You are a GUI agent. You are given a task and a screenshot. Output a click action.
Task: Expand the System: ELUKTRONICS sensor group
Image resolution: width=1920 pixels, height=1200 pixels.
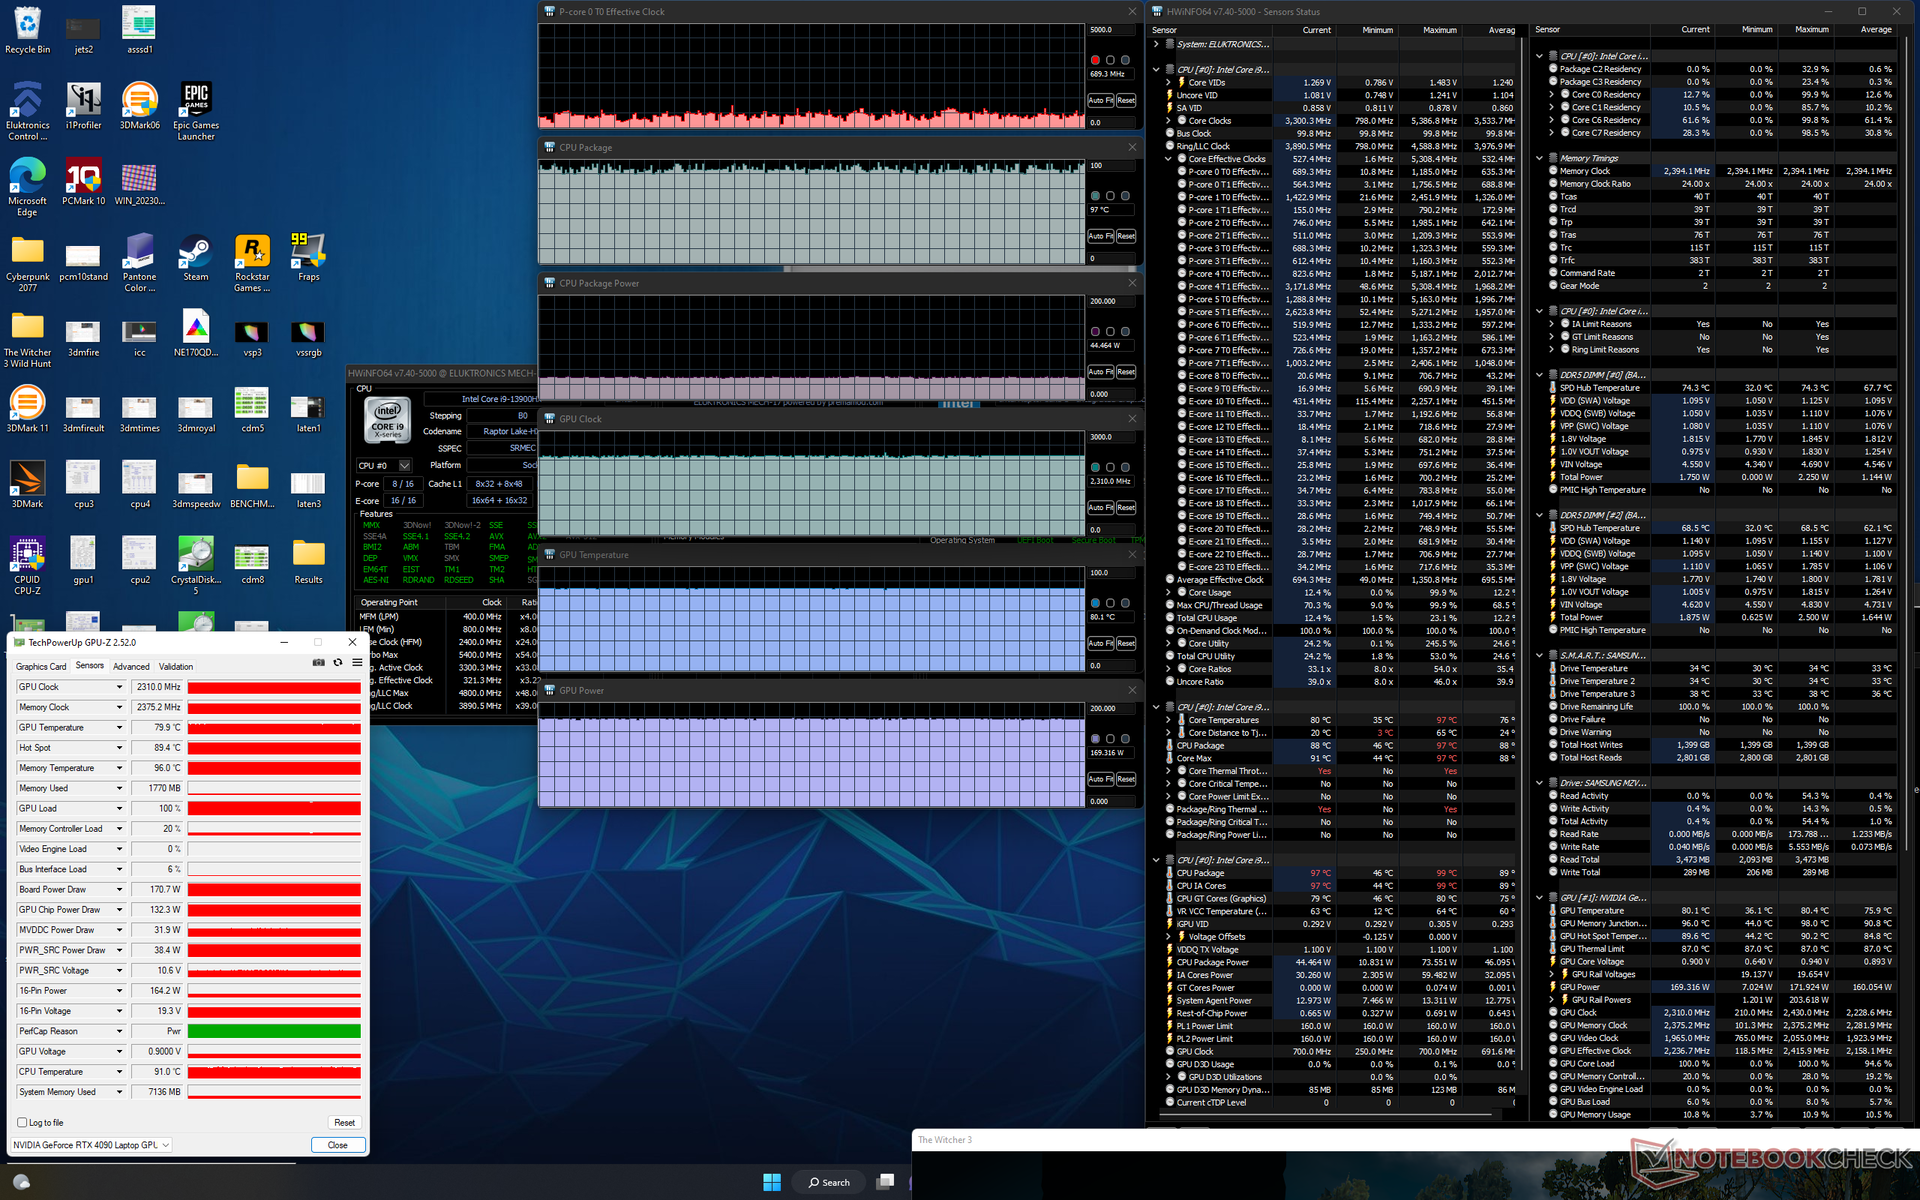coord(1157,44)
